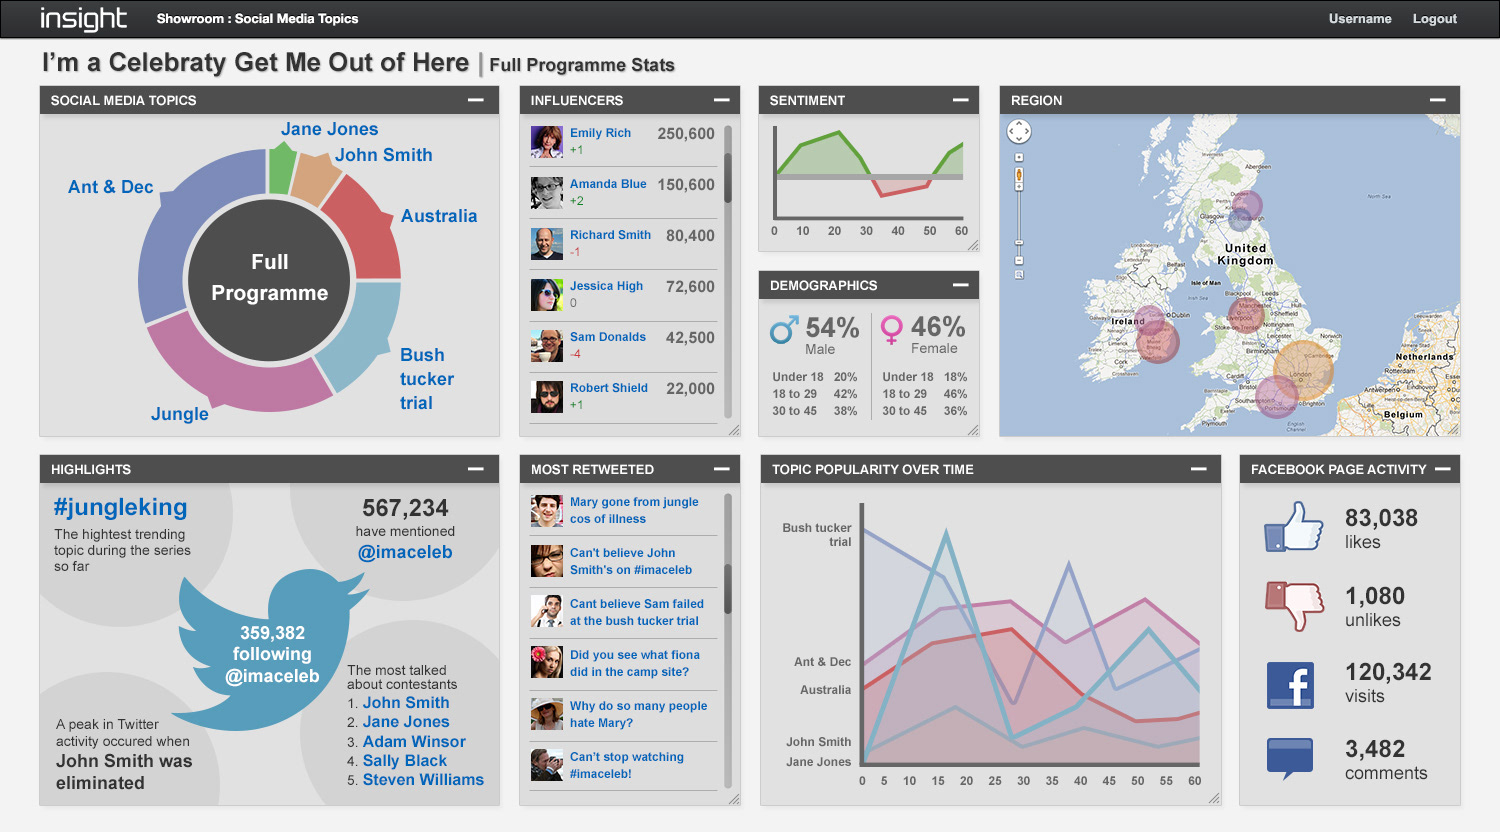This screenshot has height=832, width=1500.
Task: Open tweet 'Can't stop watching #imaceleb!'
Action: point(626,765)
